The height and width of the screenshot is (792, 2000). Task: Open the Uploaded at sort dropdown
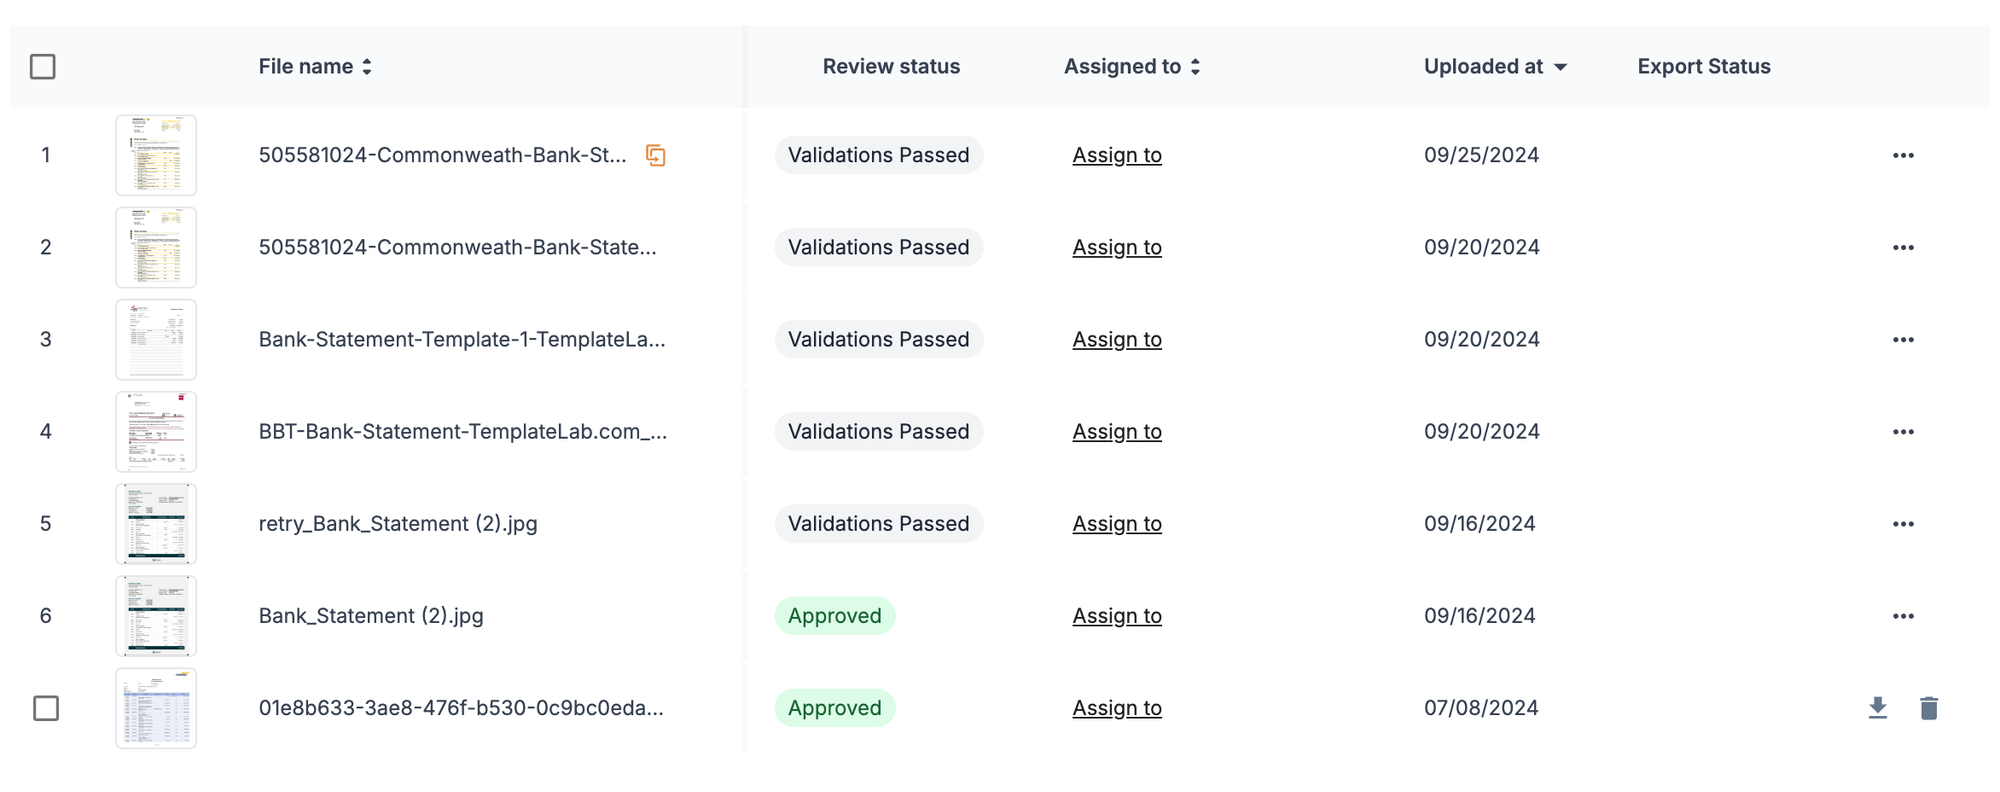point(1560,66)
